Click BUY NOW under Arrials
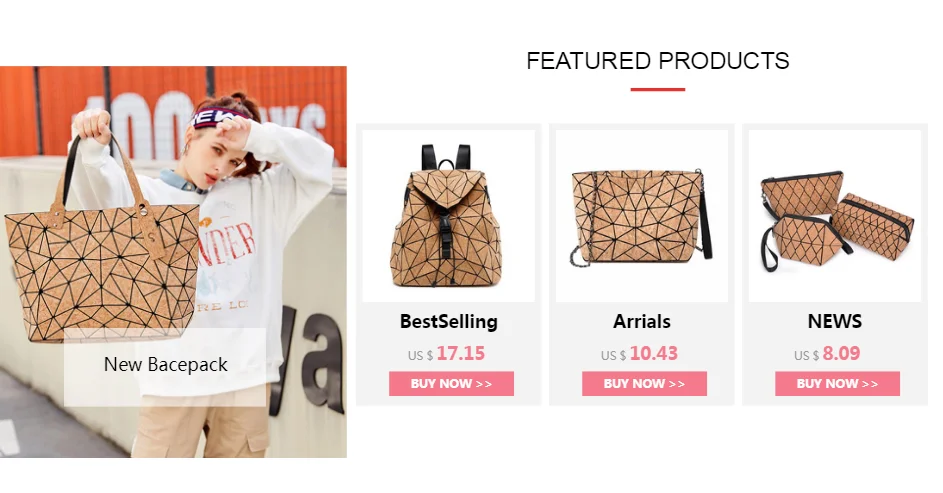Screen dimensions: 943x493 (x=644, y=384)
